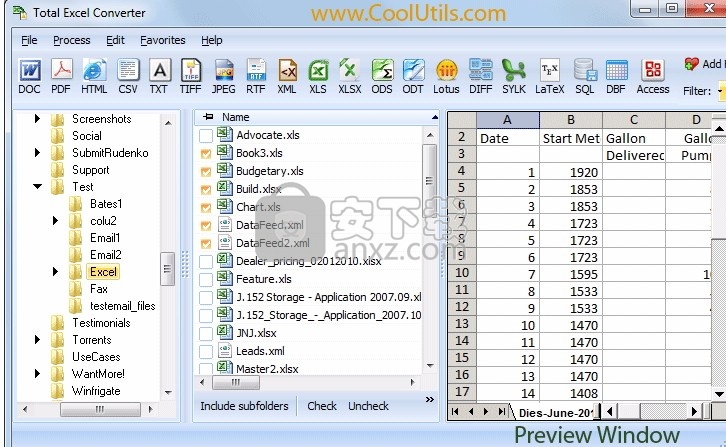Uncheck Build.xlsx file checkbox
The image size is (726, 447).
pyautogui.click(x=206, y=189)
